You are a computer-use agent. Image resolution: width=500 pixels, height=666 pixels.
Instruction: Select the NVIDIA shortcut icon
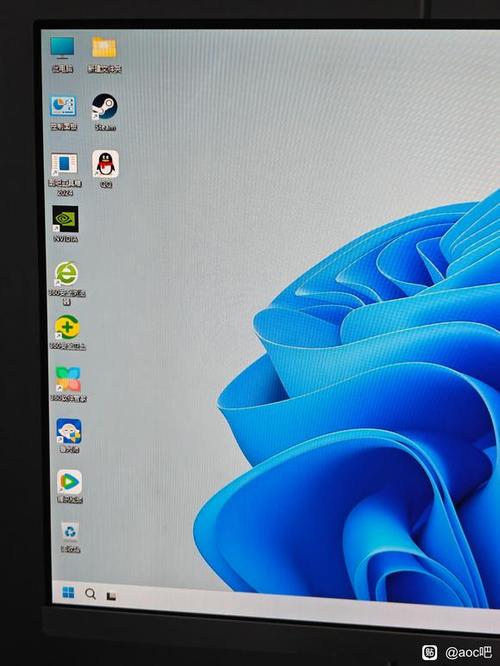[x=65, y=219]
